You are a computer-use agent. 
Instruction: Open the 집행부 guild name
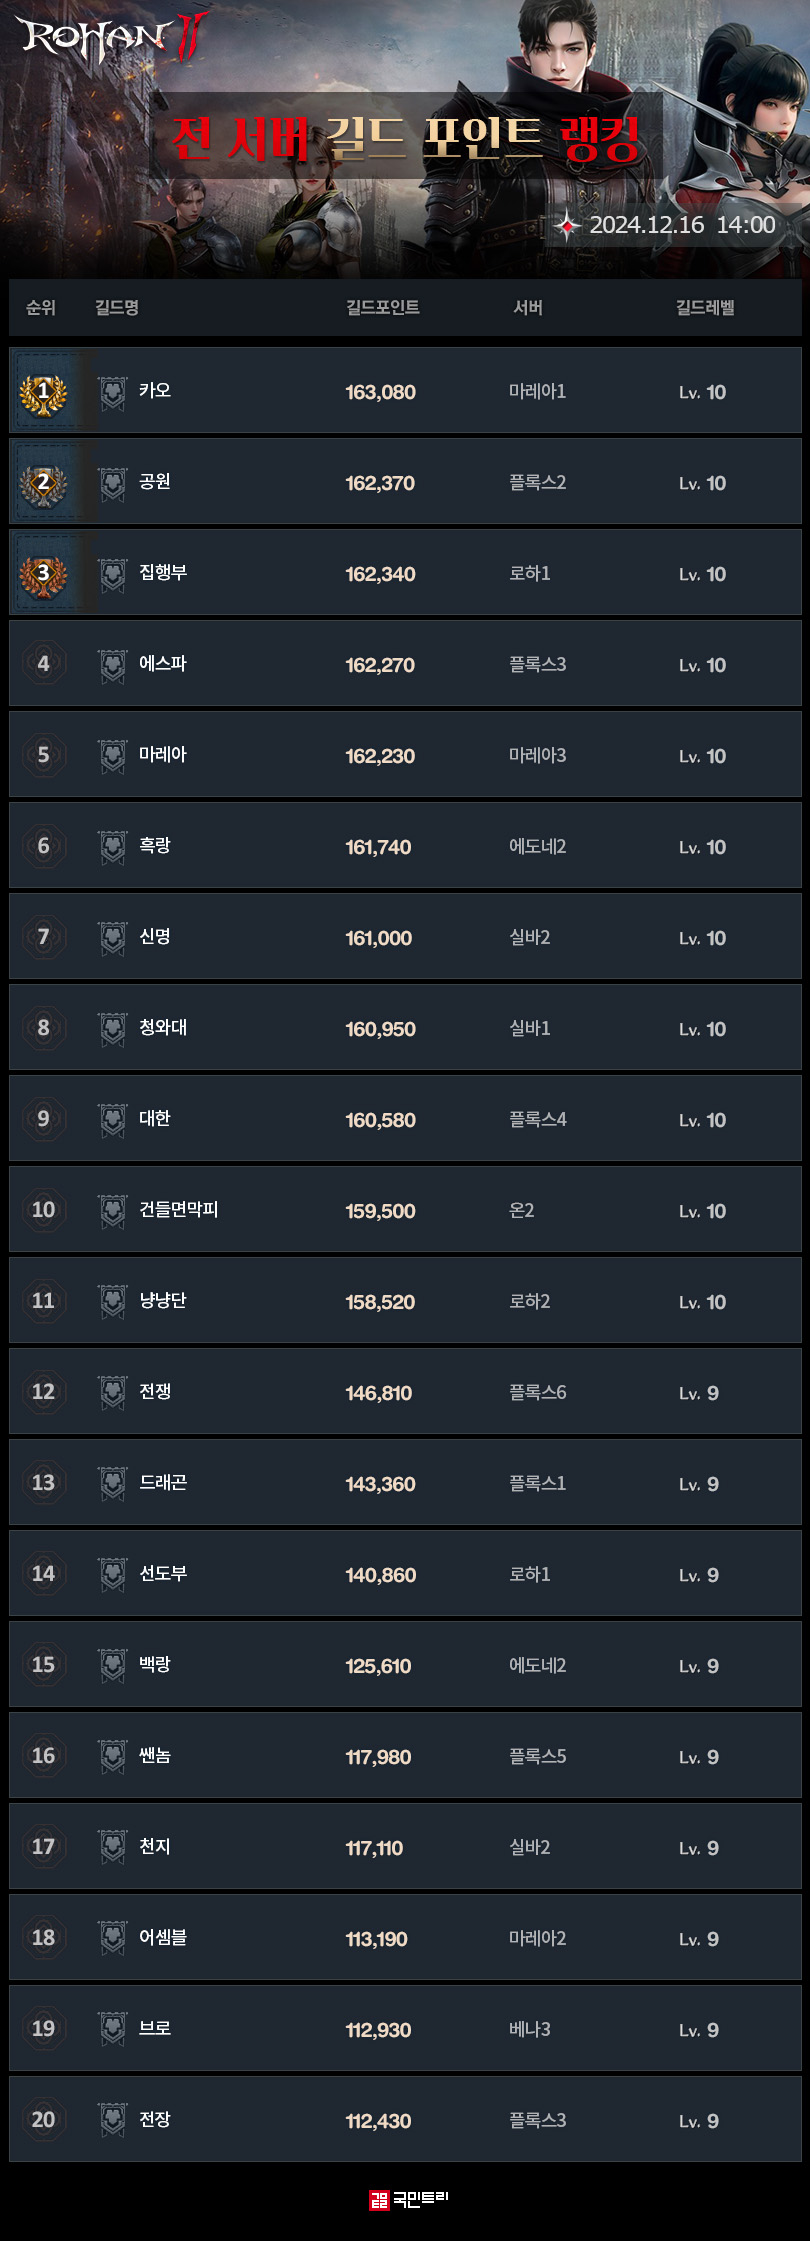163,573
